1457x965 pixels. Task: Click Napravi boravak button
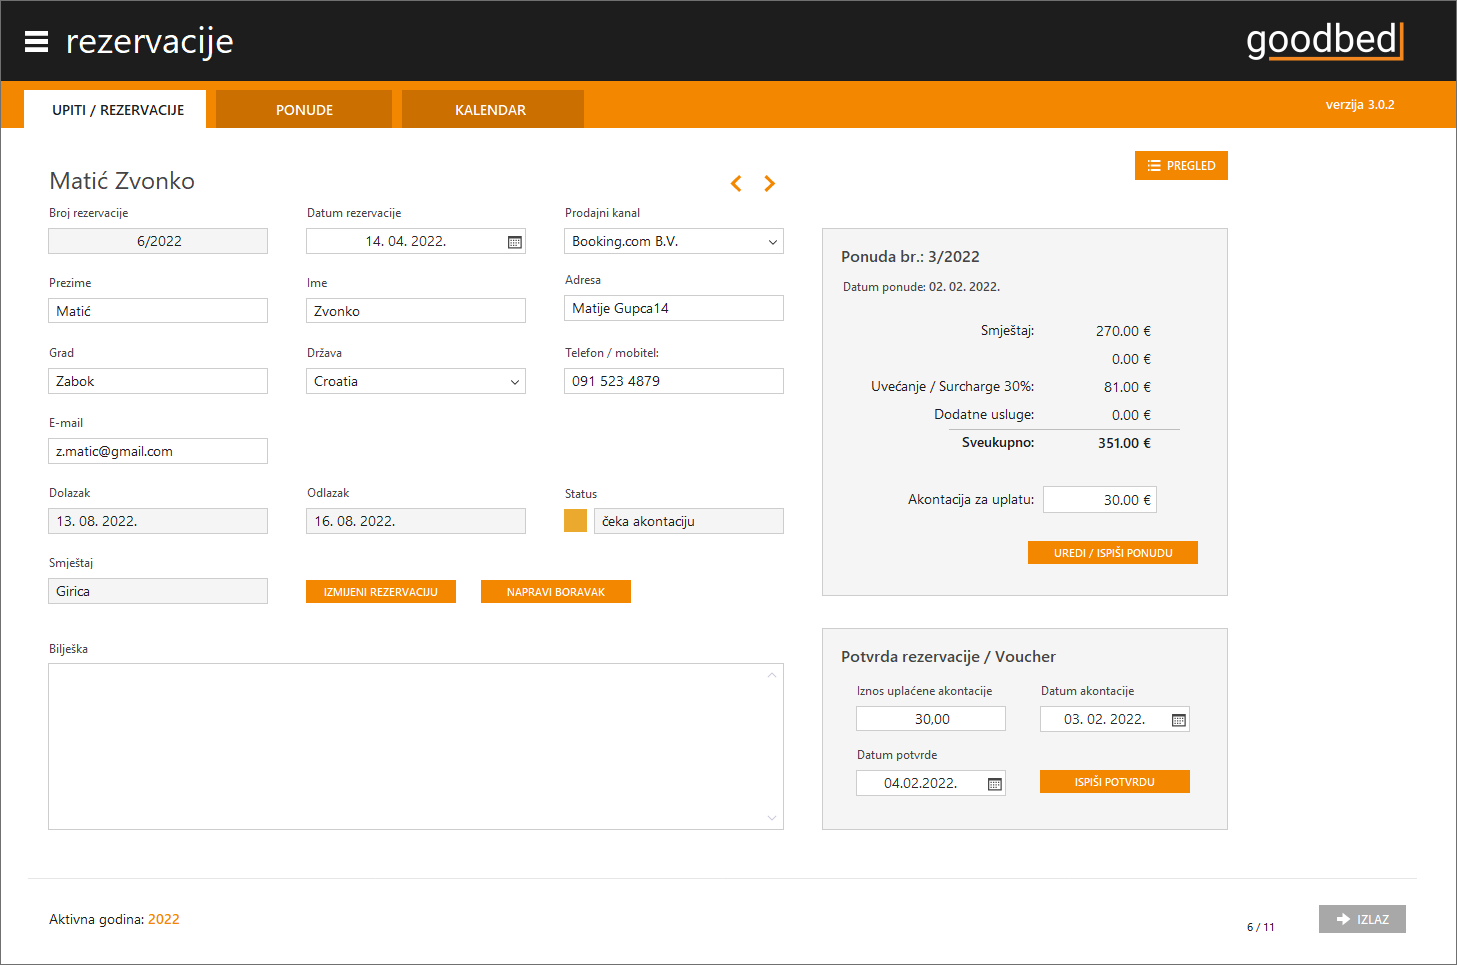point(556,591)
